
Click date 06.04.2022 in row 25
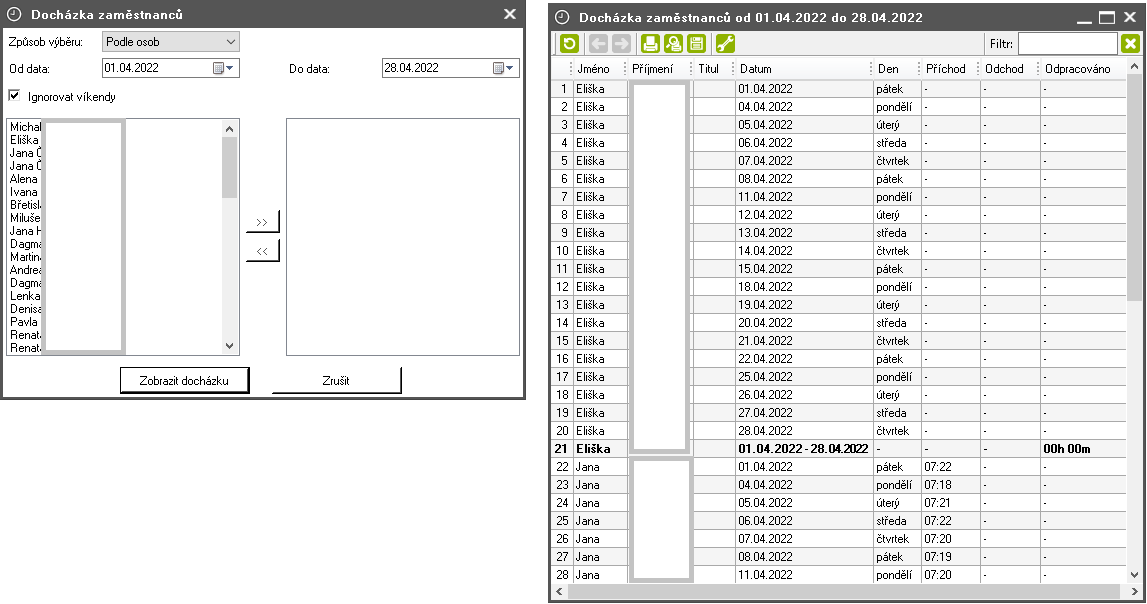coord(765,521)
